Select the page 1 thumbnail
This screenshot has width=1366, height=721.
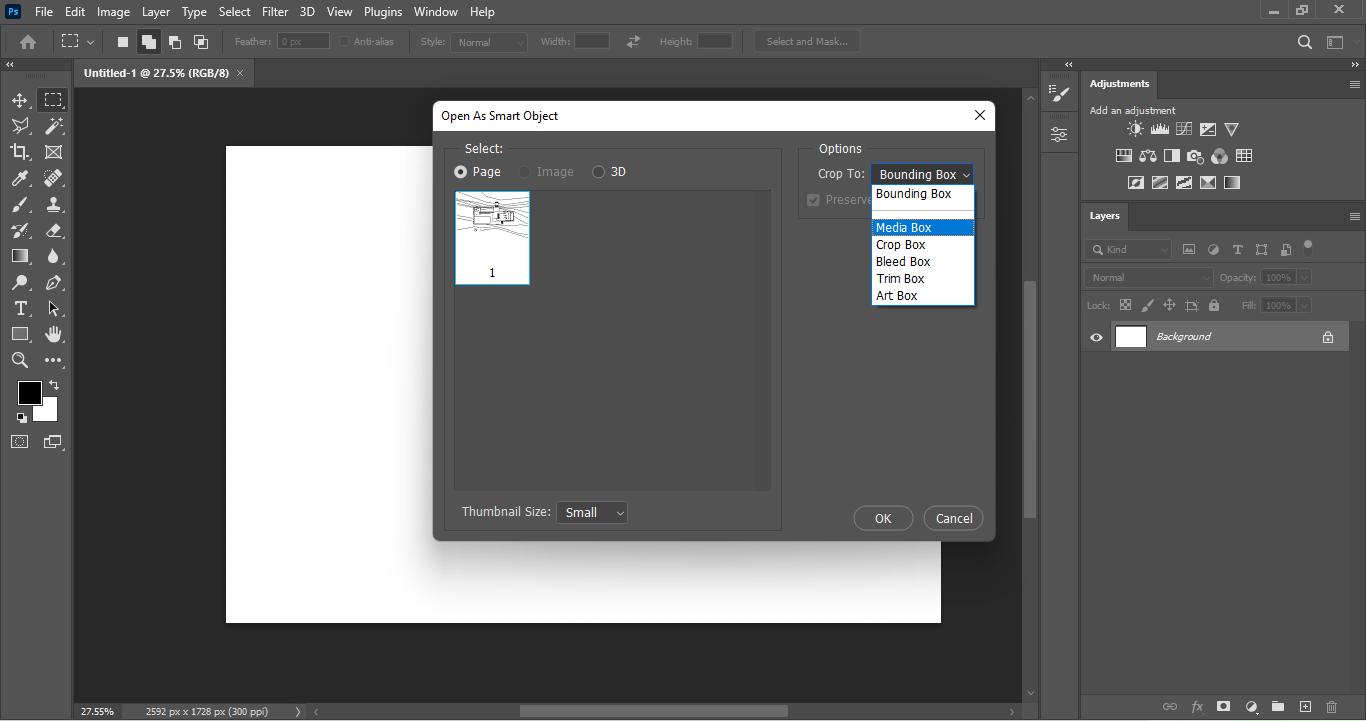(x=492, y=238)
